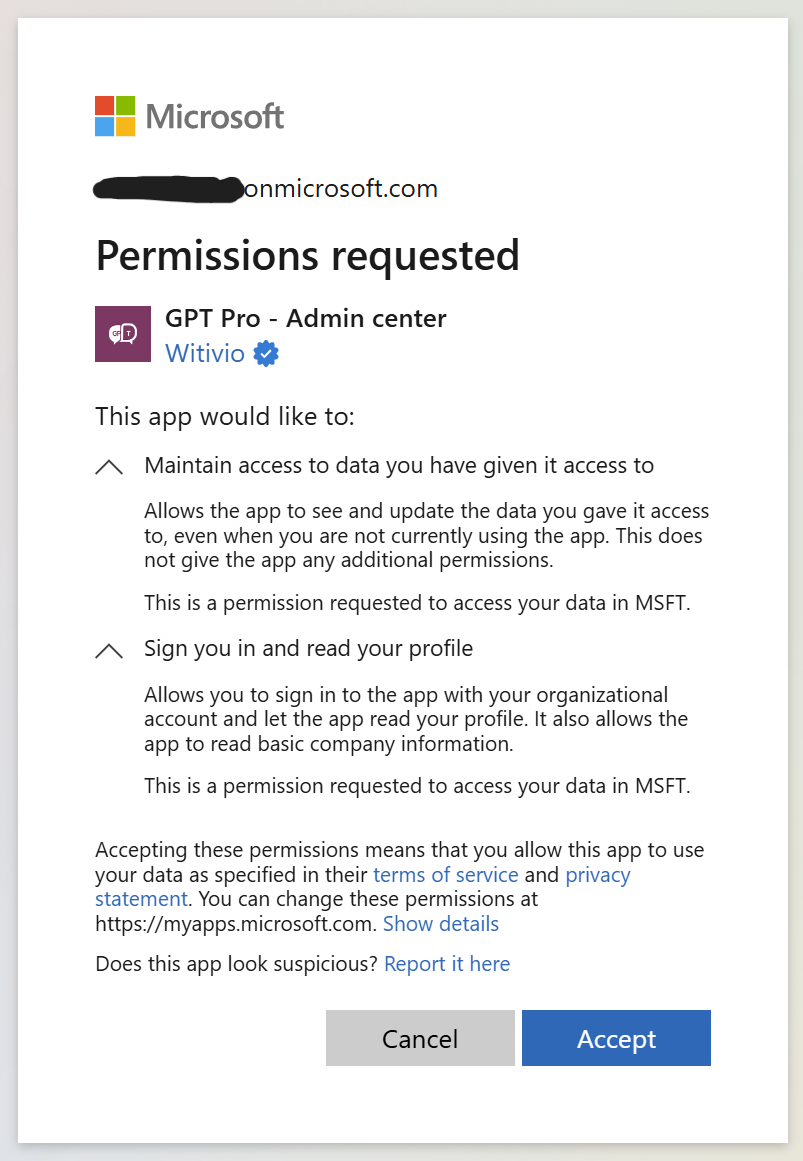Viewport: 803px width, 1161px height.
Task: Click the four-square Microsoft window icon
Action: [113, 115]
